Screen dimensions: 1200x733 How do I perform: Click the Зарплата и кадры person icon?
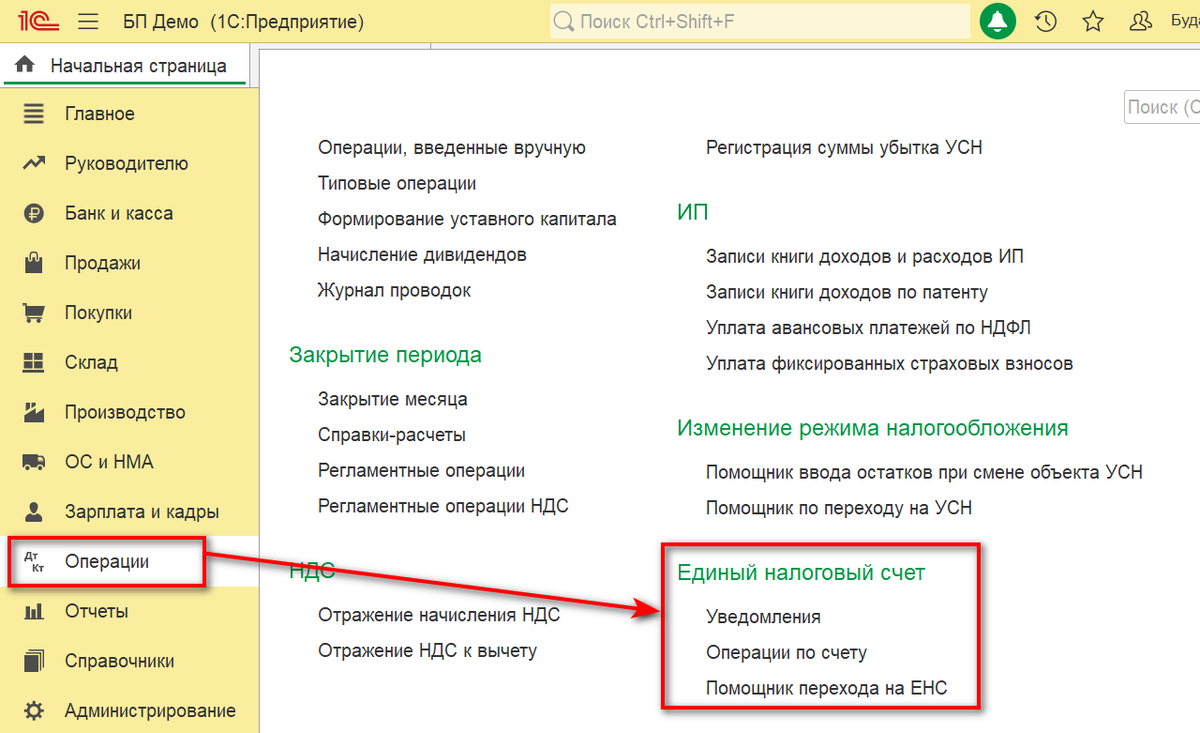34,511
